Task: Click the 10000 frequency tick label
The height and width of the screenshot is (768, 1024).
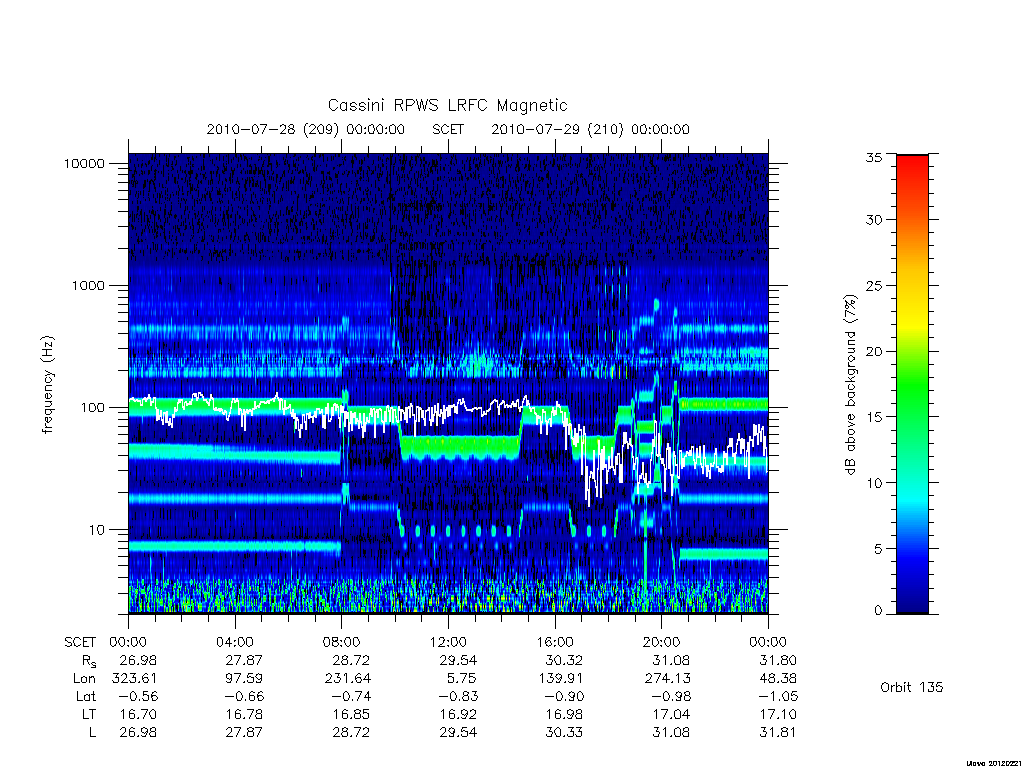Action: [x=84, y=163]
